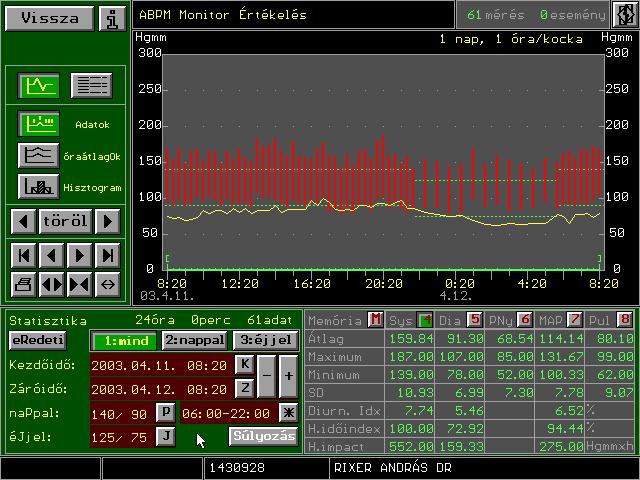Click the éJjel 125/75 threshold field
This screenshot has width=640, height=480.
coord(122,437)
